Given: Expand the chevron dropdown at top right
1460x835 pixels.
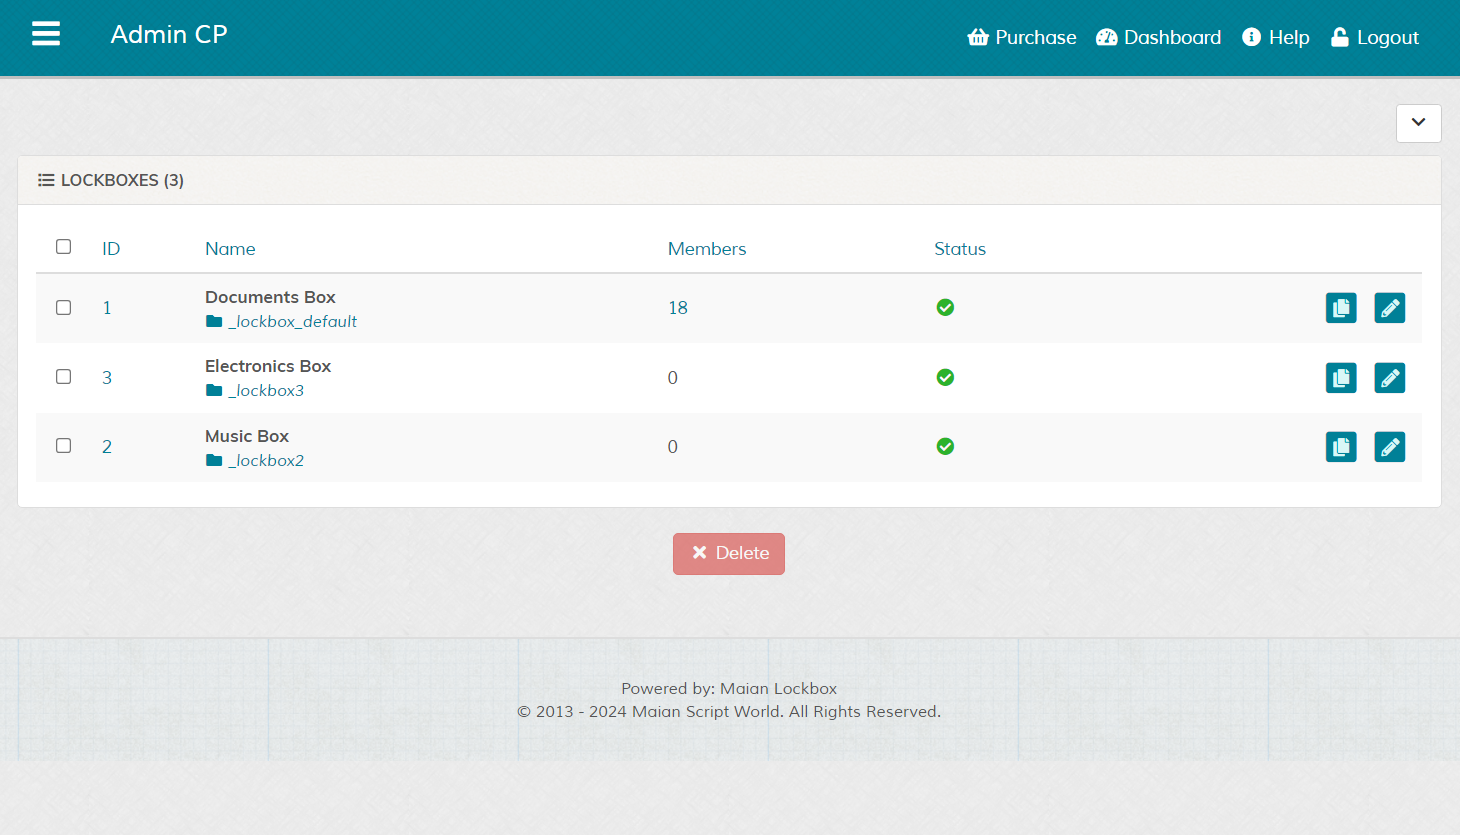Looking at the screenshot, I should (1418, 123).
